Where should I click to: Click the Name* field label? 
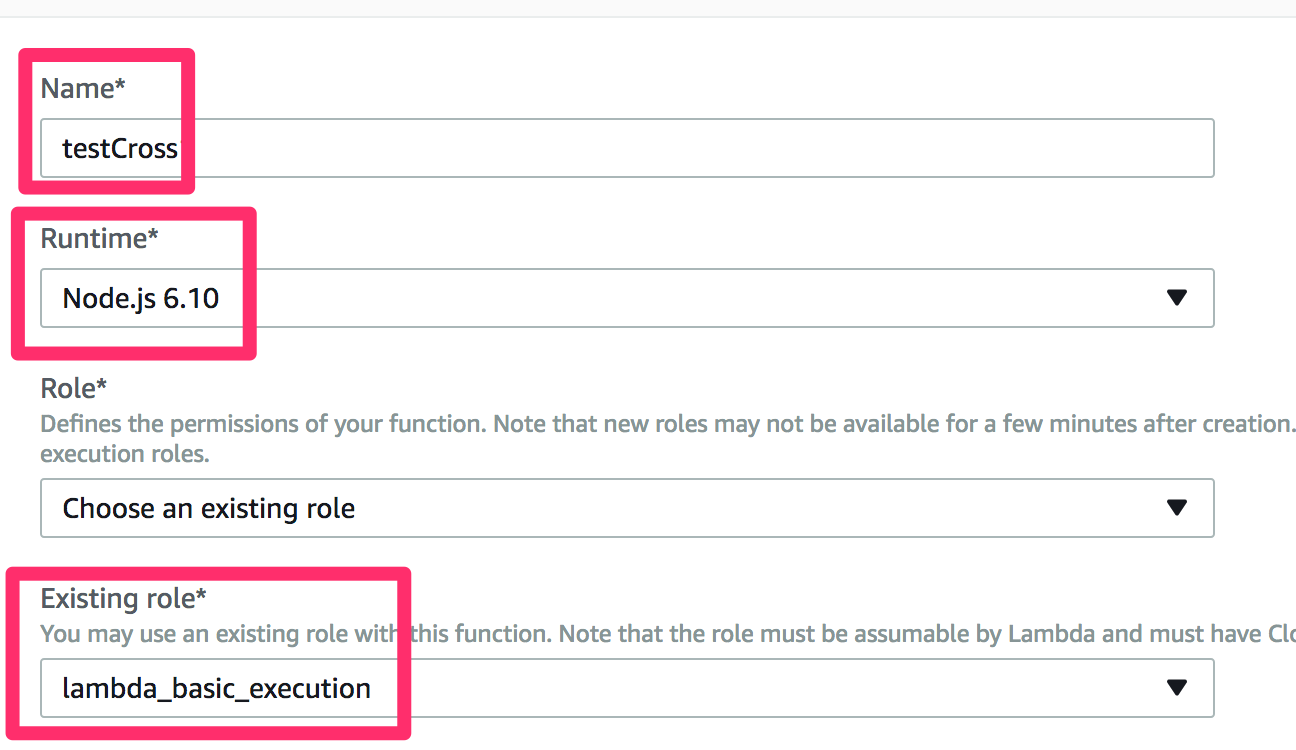coord(83,88)
